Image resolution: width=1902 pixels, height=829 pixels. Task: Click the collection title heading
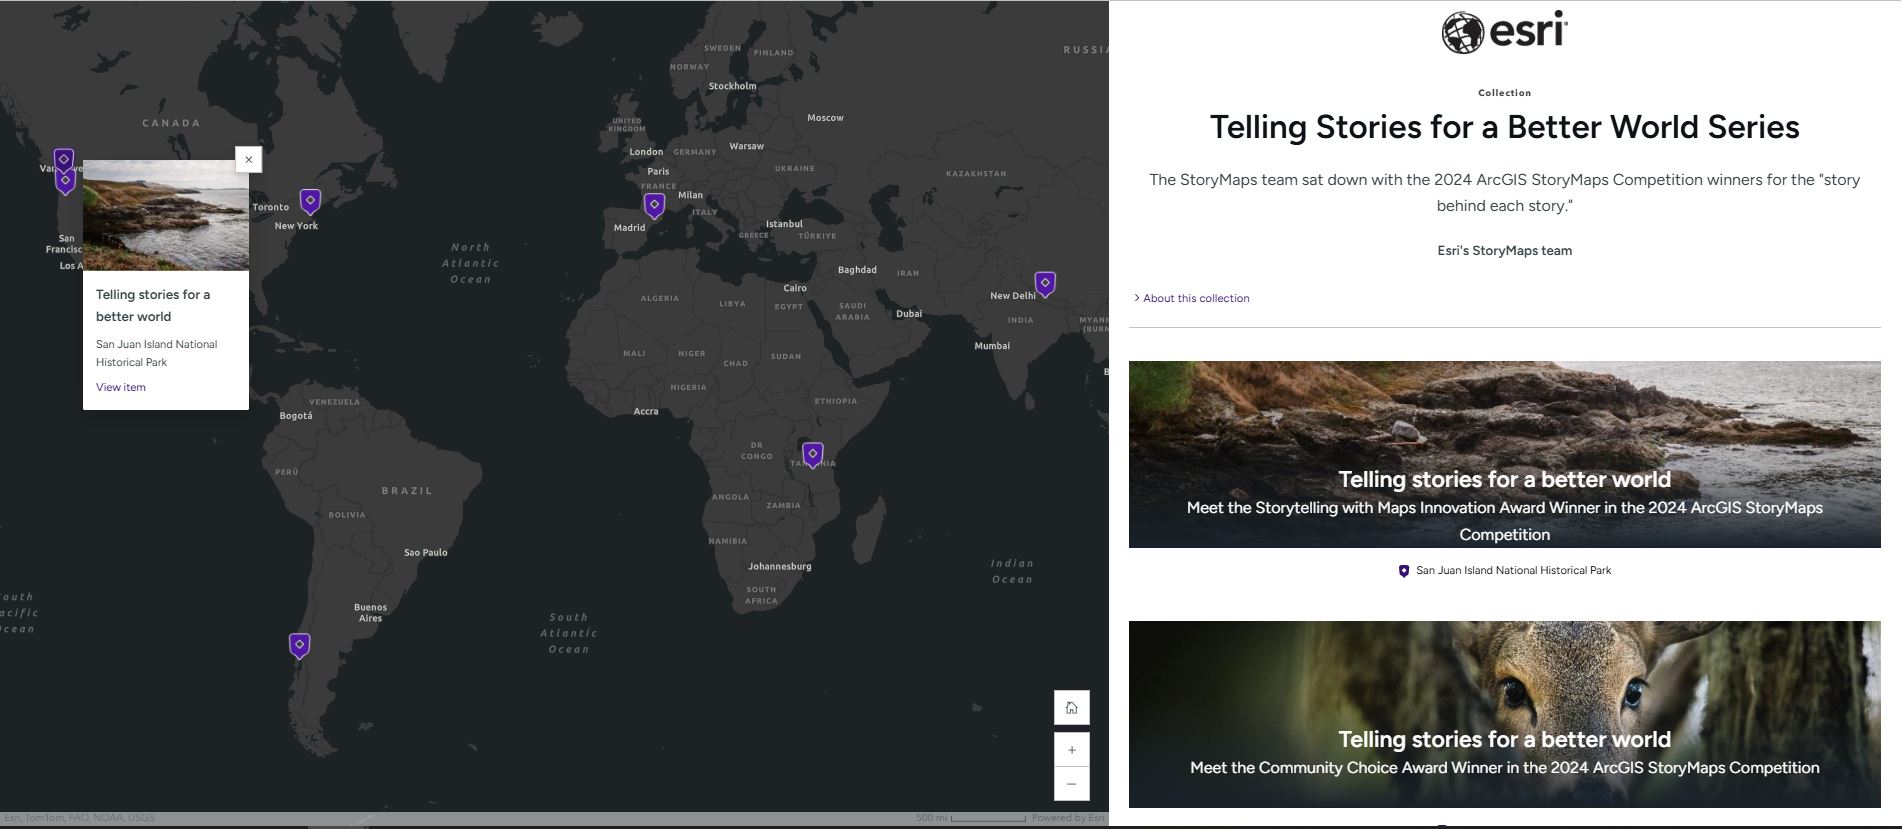pyautogui.click(x=1504, y=128)
